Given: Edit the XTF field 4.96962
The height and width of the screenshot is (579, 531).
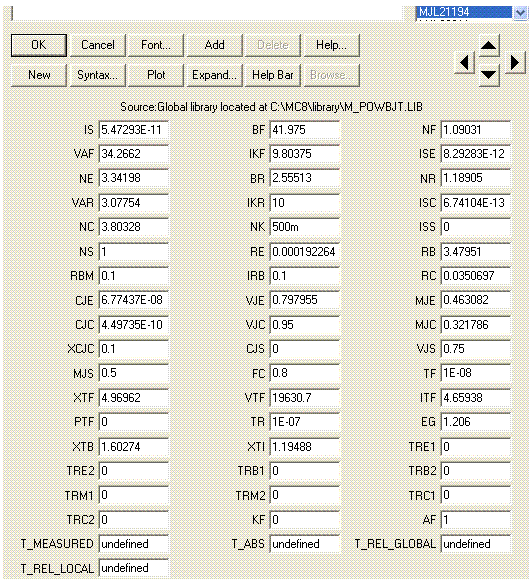Looking at the screenshot, I should (134, 398).
